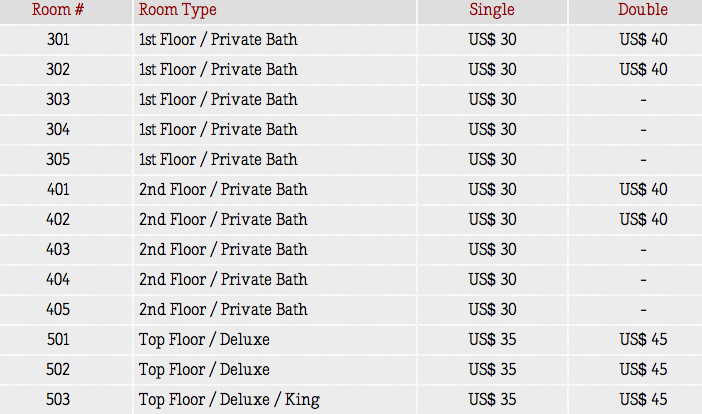Click the Single price for room 304
The width and height of the screenshot is (702, 414).
pos(492,129)
